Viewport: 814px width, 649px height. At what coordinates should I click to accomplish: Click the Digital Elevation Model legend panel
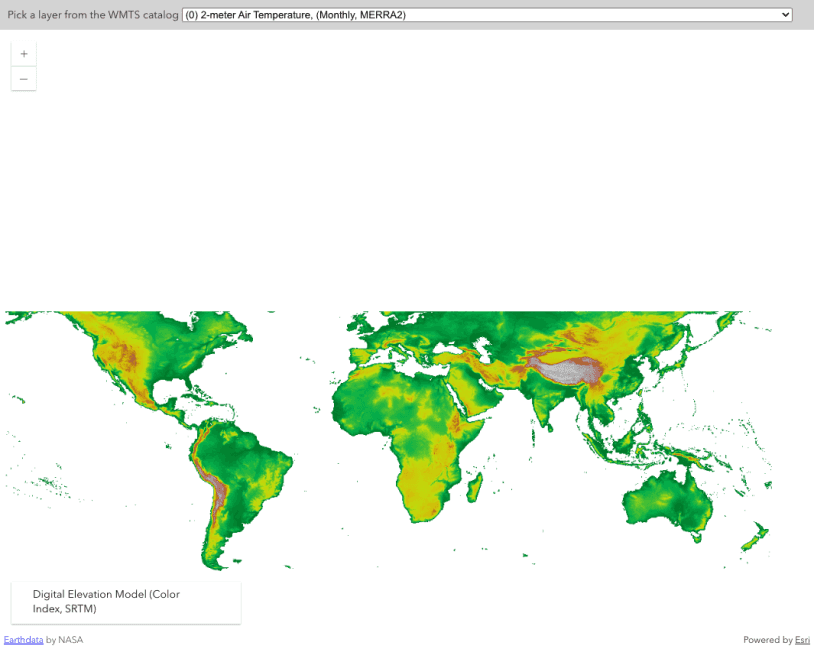point(126,602)
